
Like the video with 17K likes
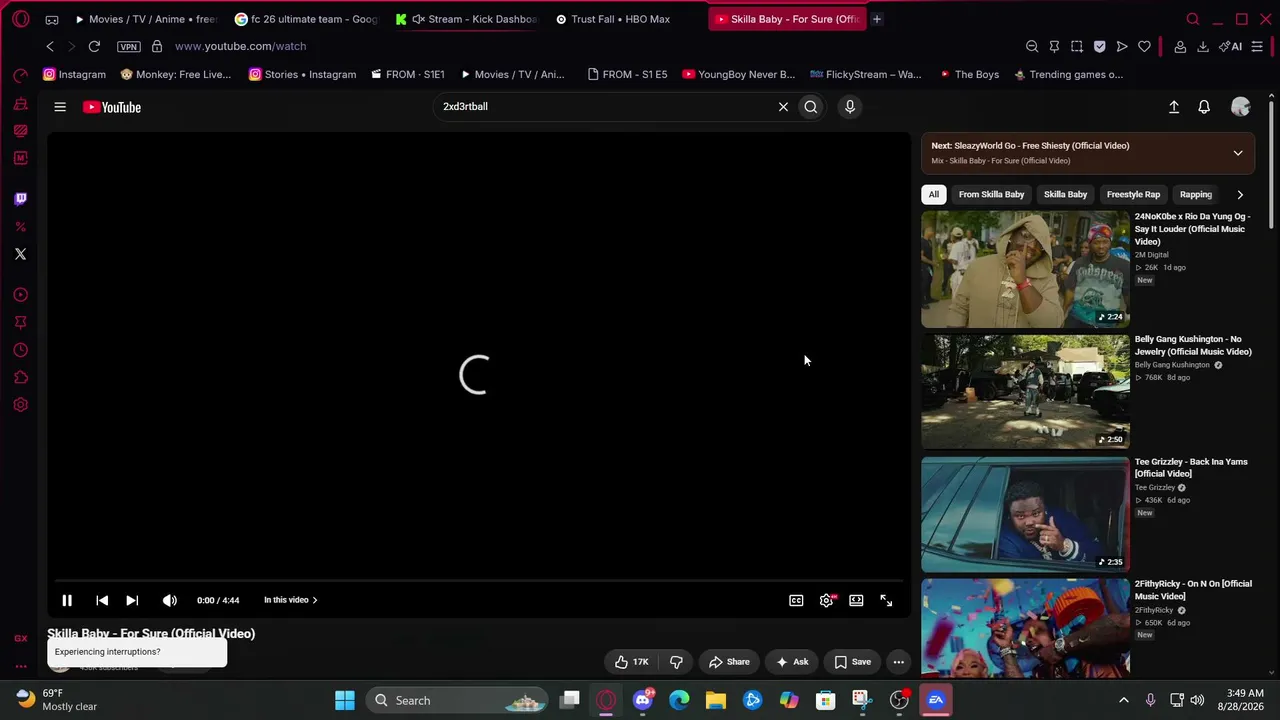pos(632,662)
